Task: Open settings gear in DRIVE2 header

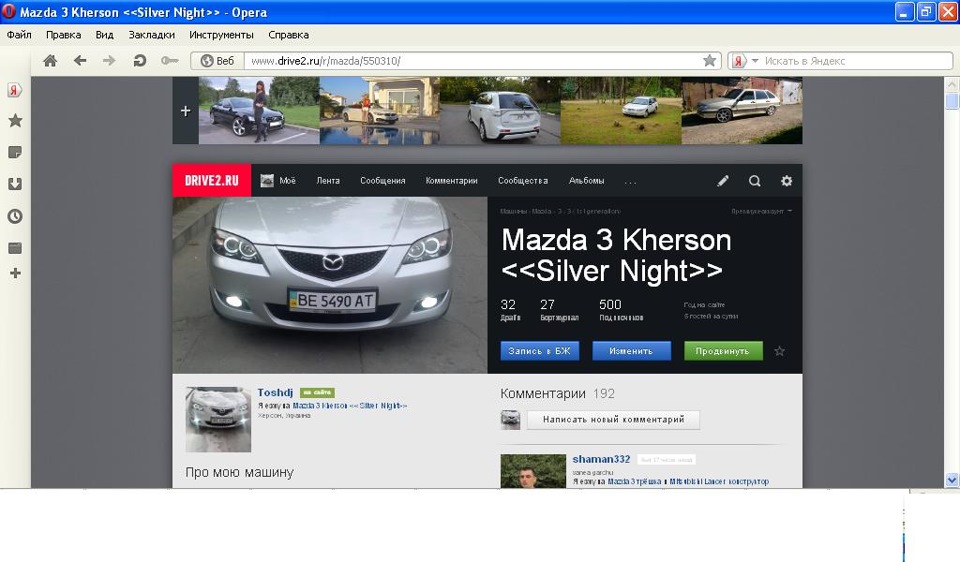Action: 787,181
